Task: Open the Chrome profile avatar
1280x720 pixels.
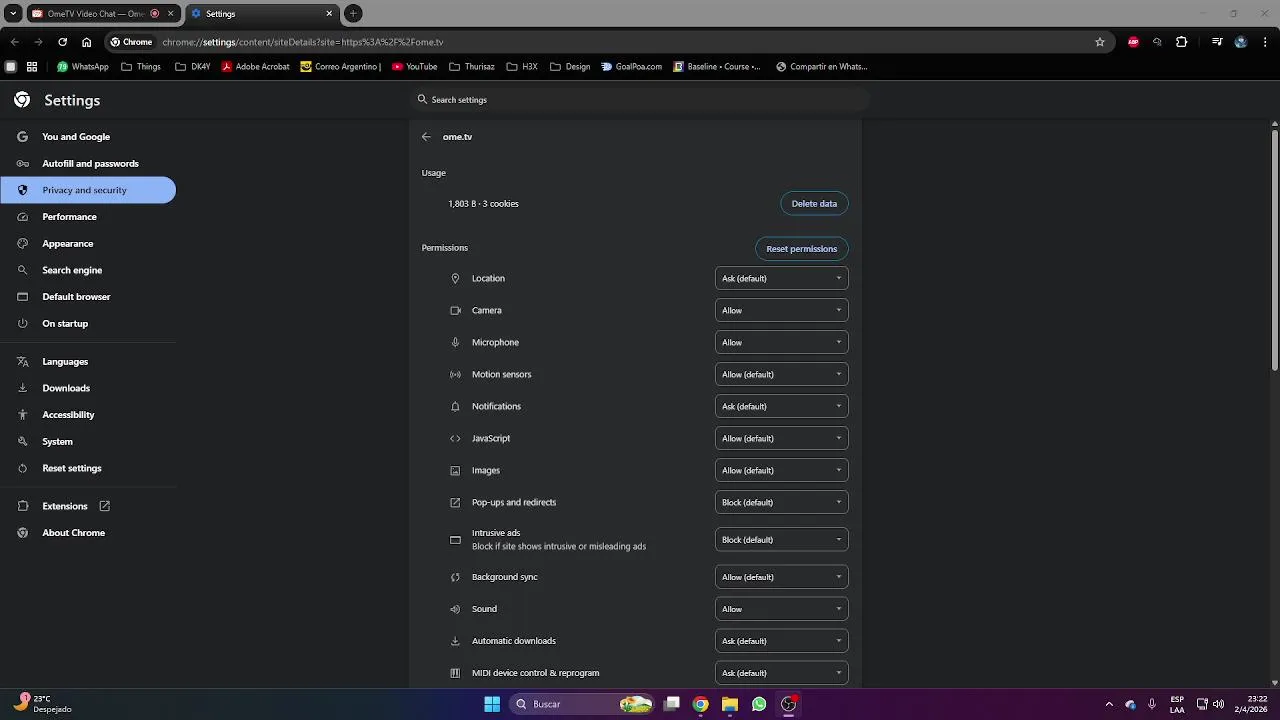Action: click(x=1241, y=42)
